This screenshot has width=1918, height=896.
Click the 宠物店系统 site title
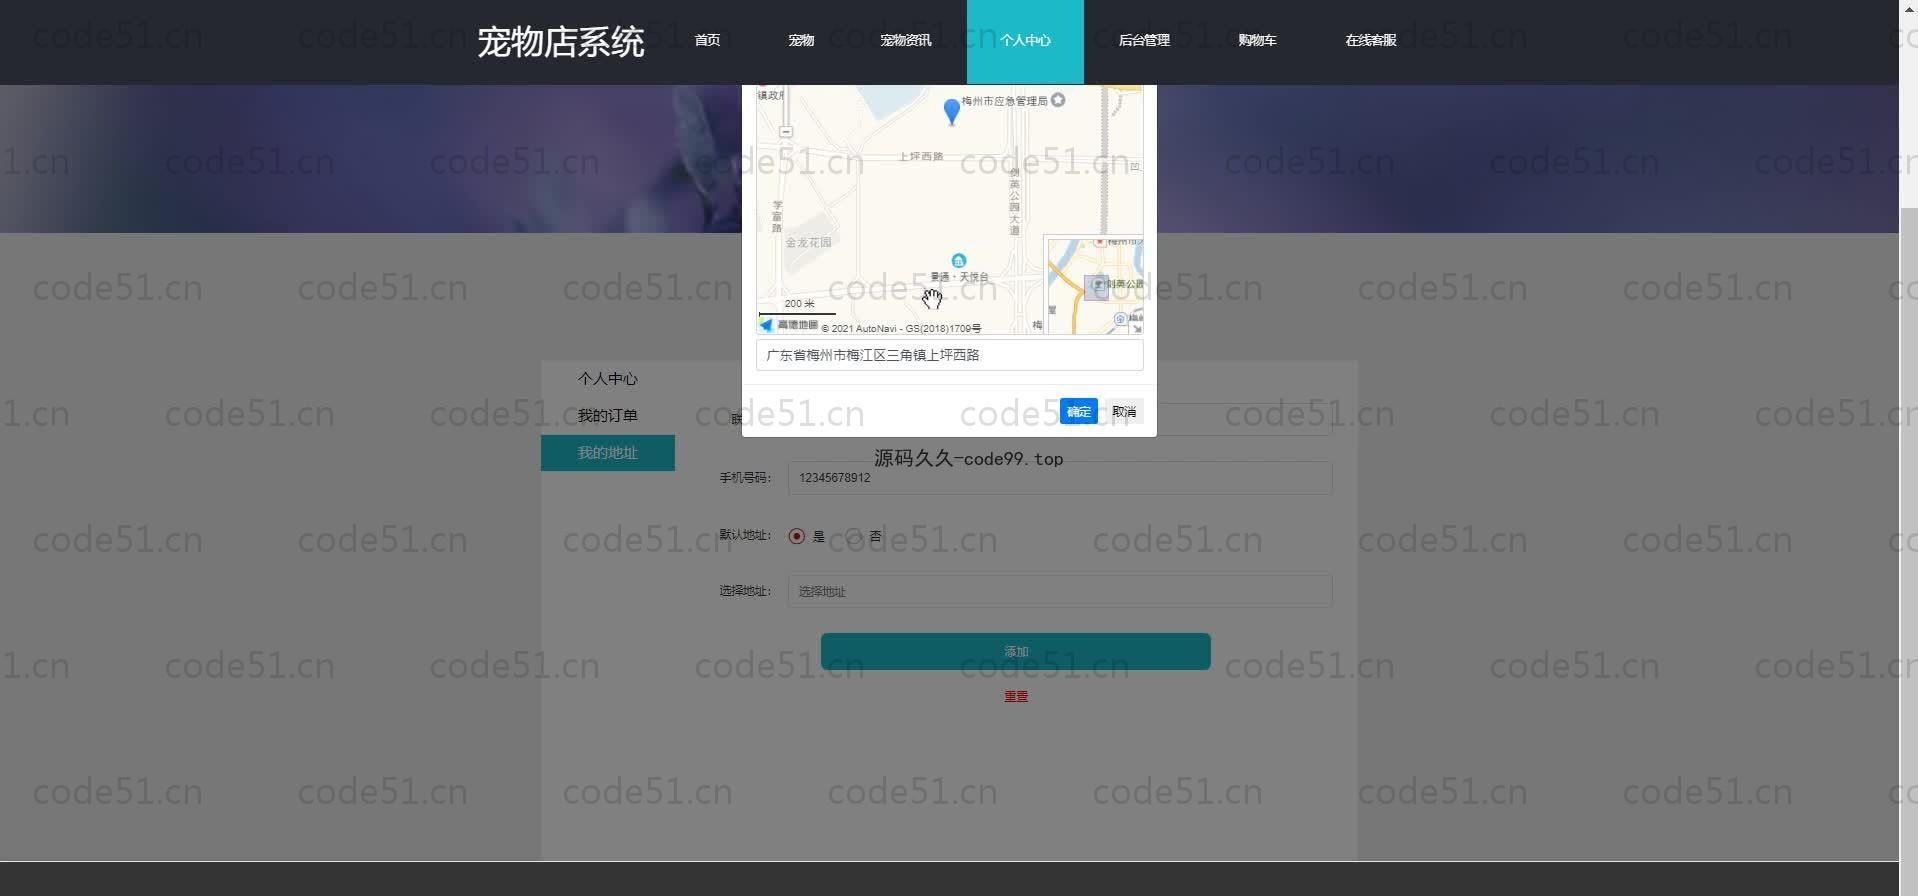pos(561,43)
